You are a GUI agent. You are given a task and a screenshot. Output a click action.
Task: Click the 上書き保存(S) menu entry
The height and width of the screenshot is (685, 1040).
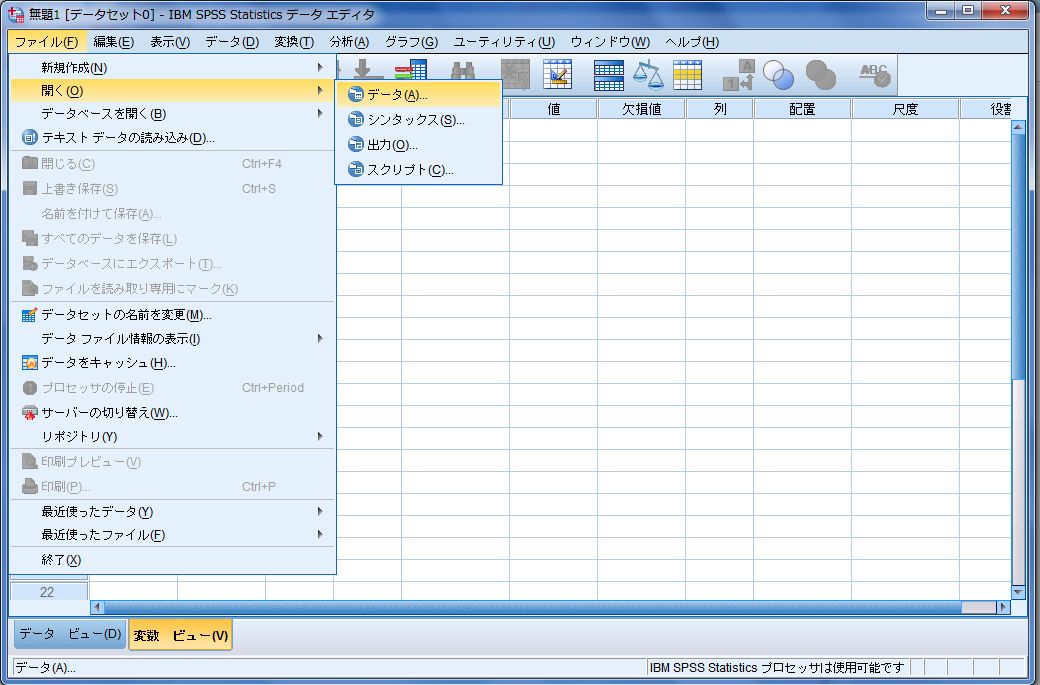click(x=172, y=188)
